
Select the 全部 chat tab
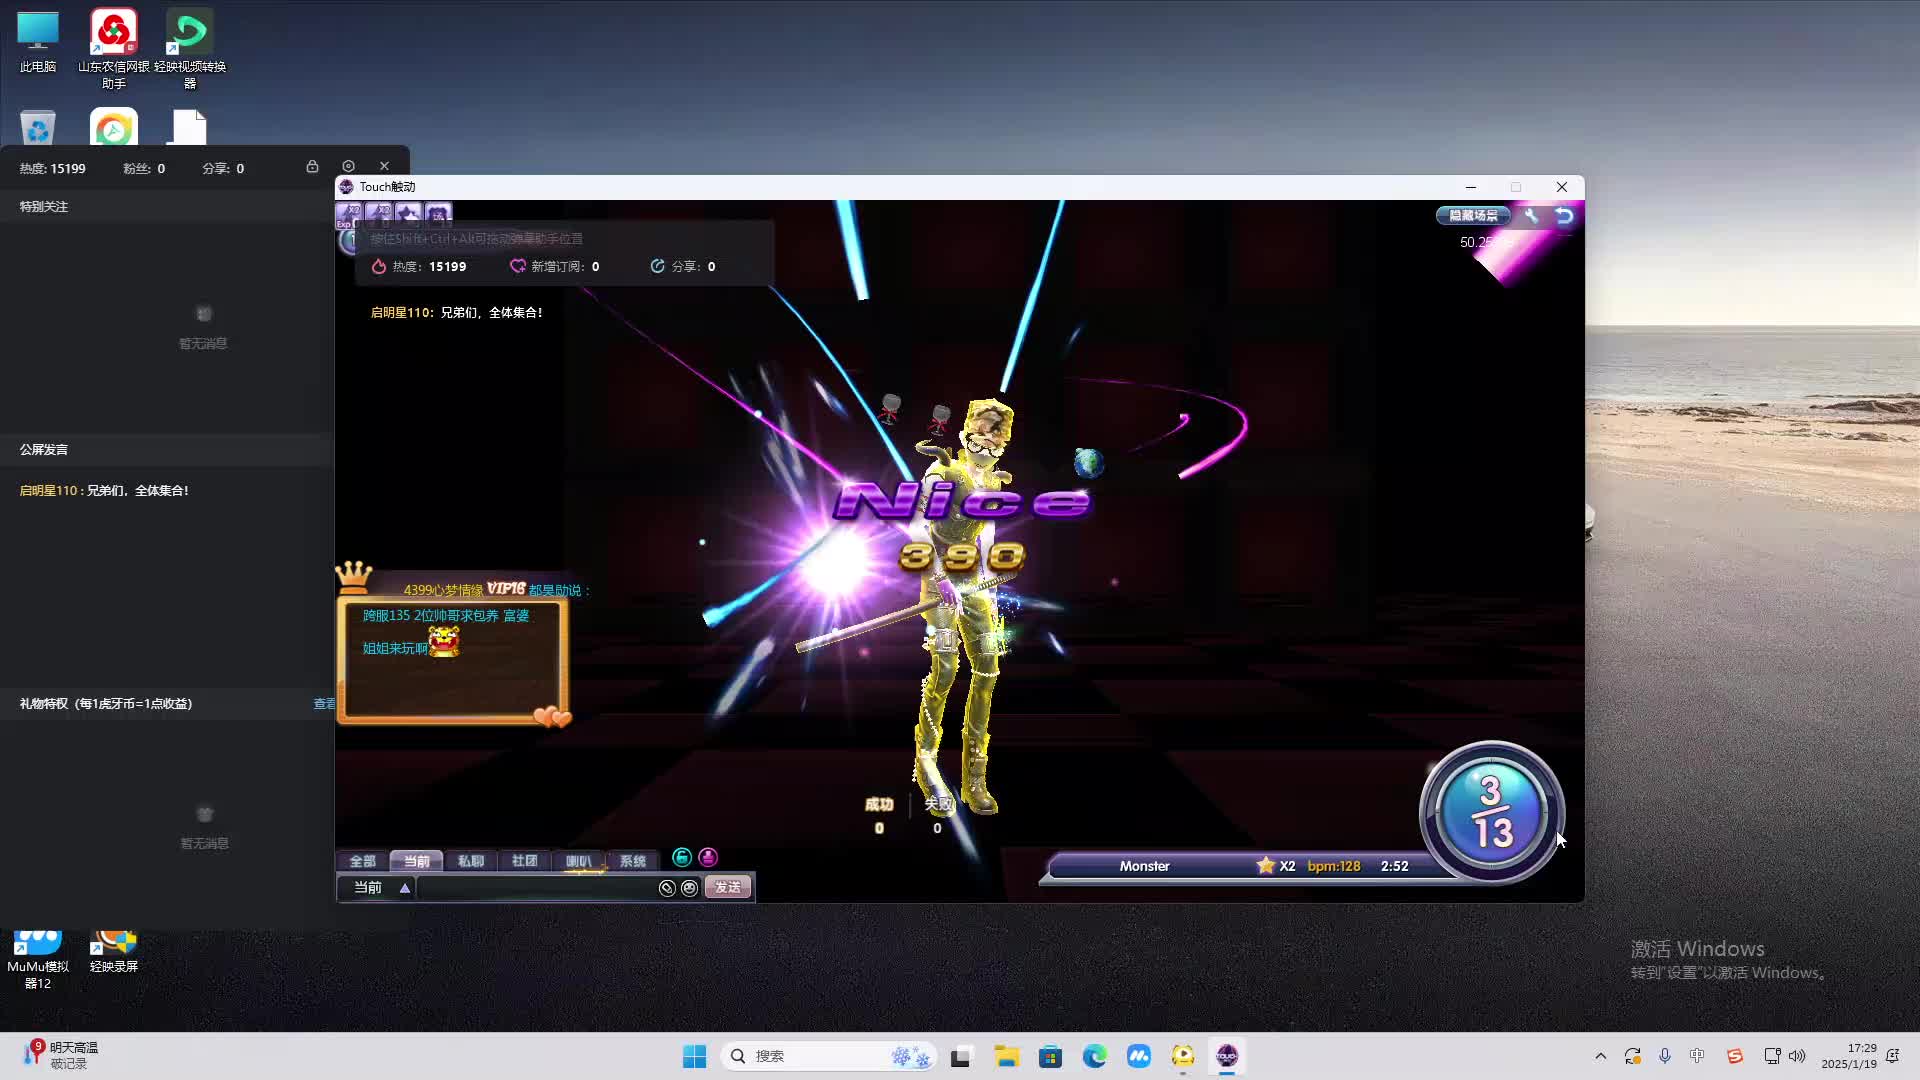[x=362, y=861]
